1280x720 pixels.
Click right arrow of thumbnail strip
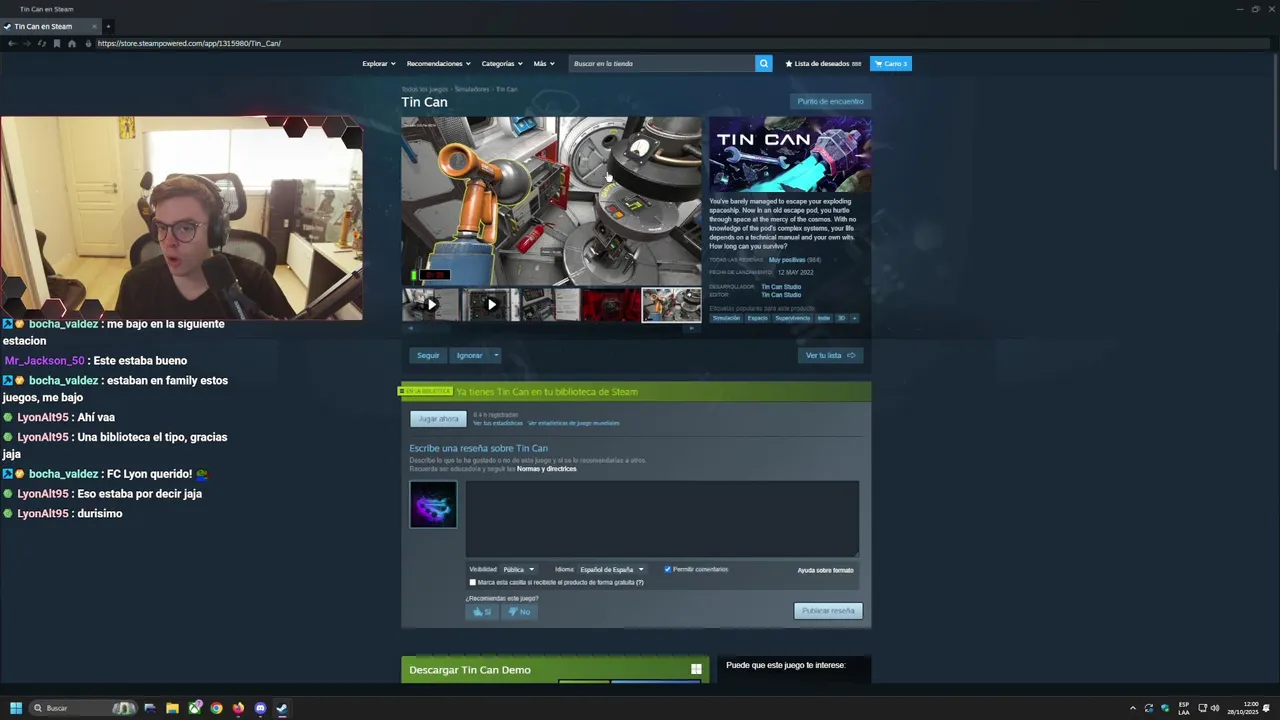692,328
